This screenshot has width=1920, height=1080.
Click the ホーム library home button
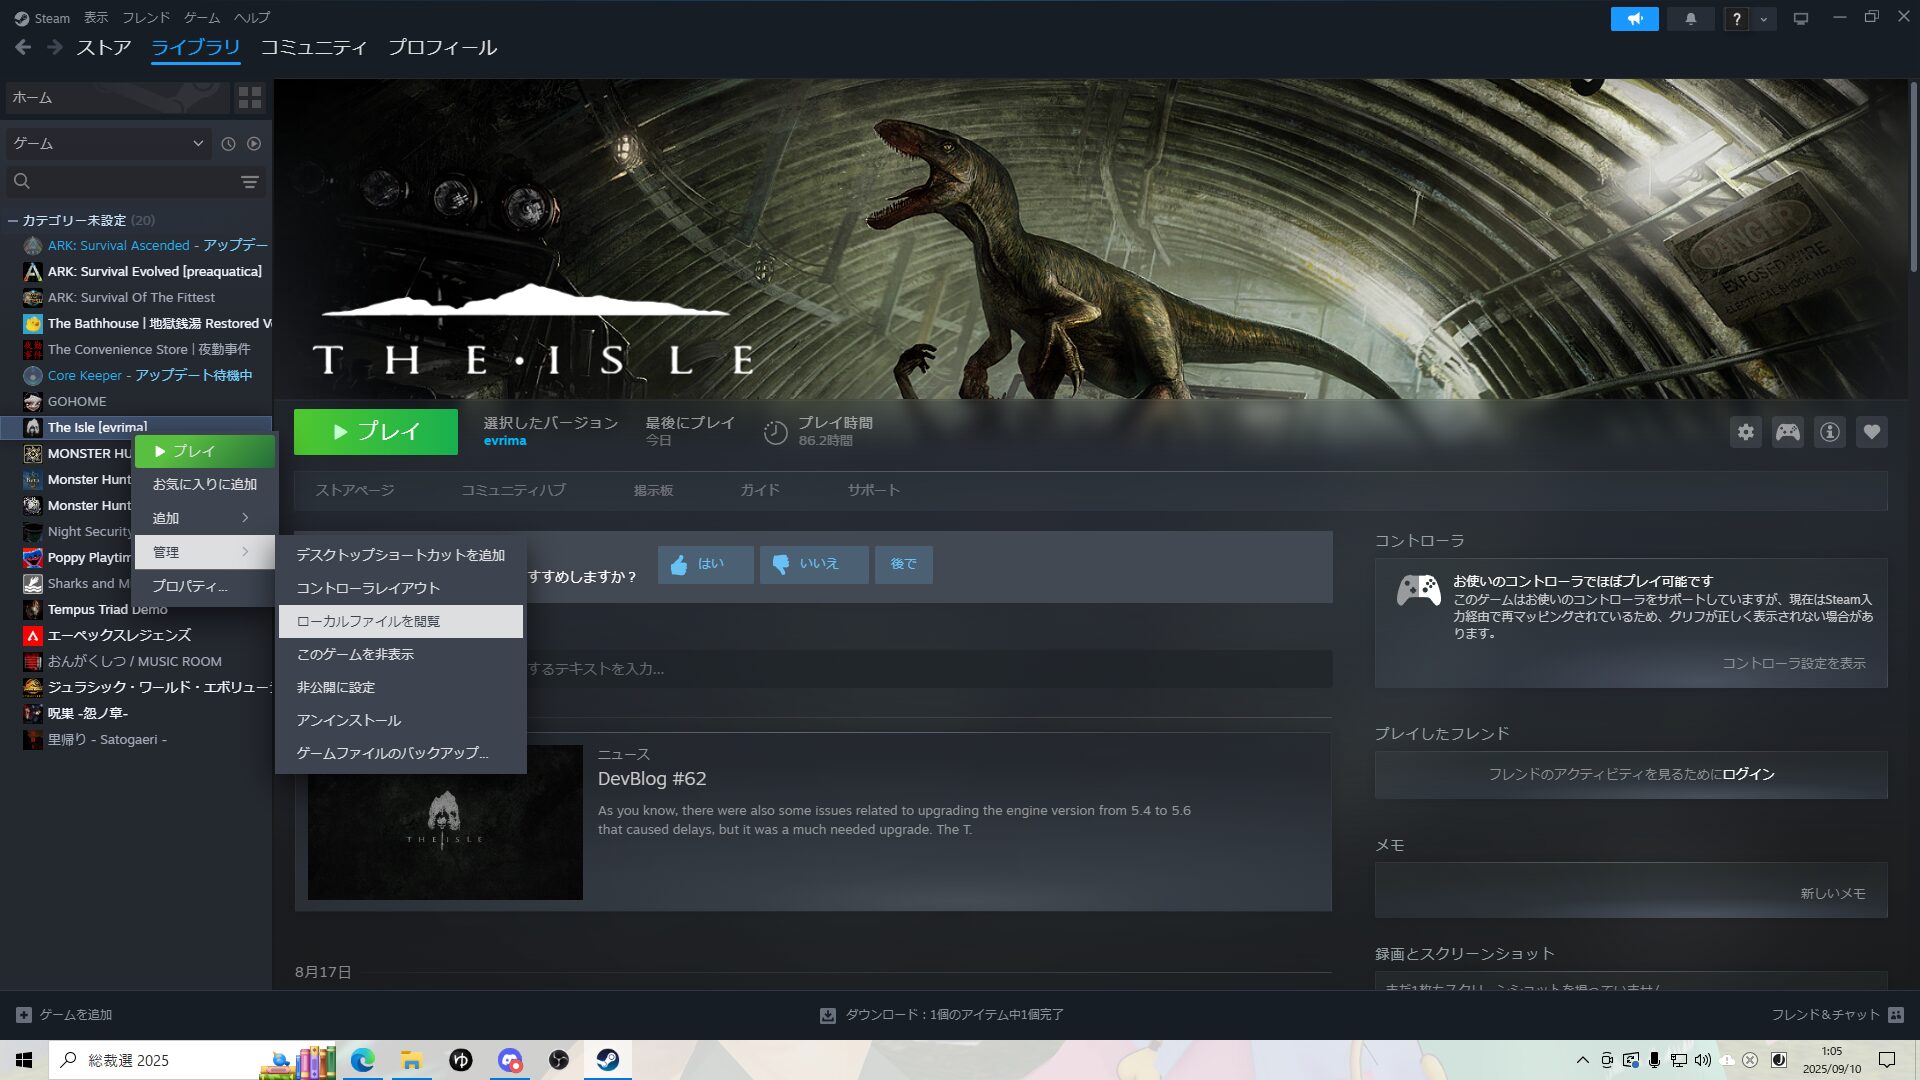point(117,97)
